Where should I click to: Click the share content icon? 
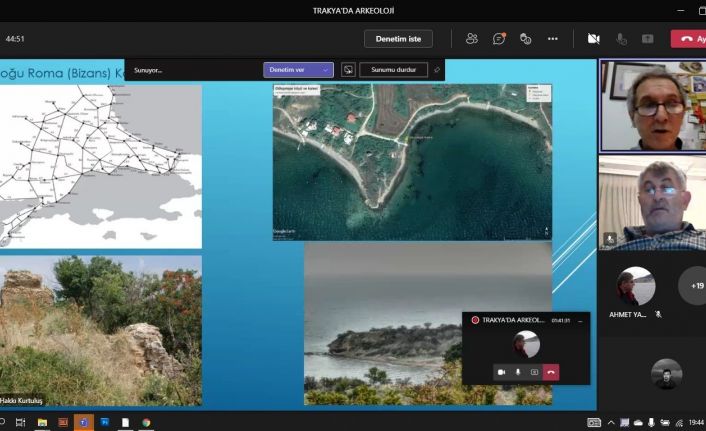648,39
